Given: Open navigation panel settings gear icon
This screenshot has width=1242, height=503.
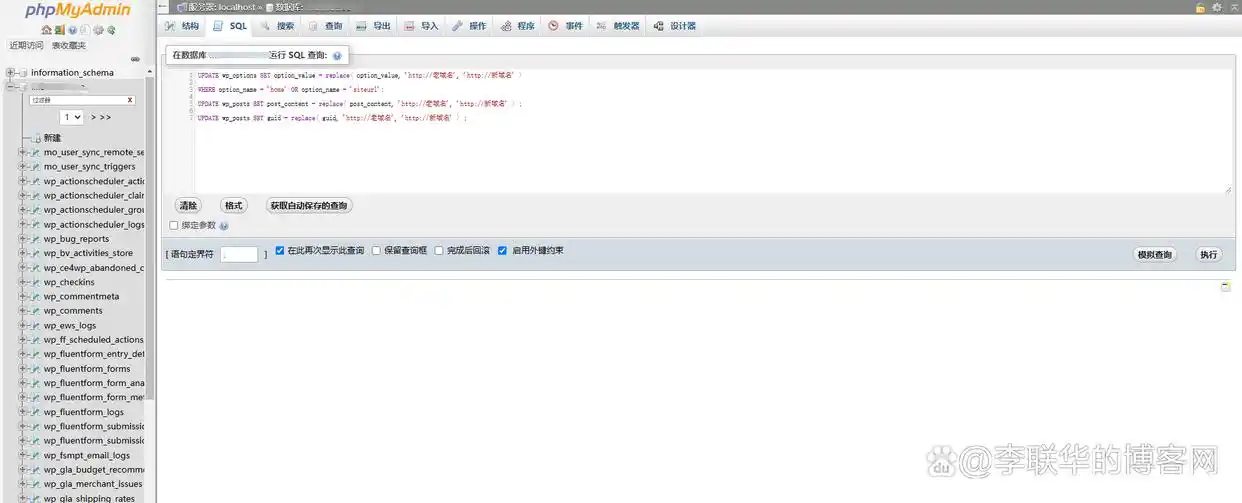Looking at the screenshot, I should pyautogui.click(x=98, y=30).
